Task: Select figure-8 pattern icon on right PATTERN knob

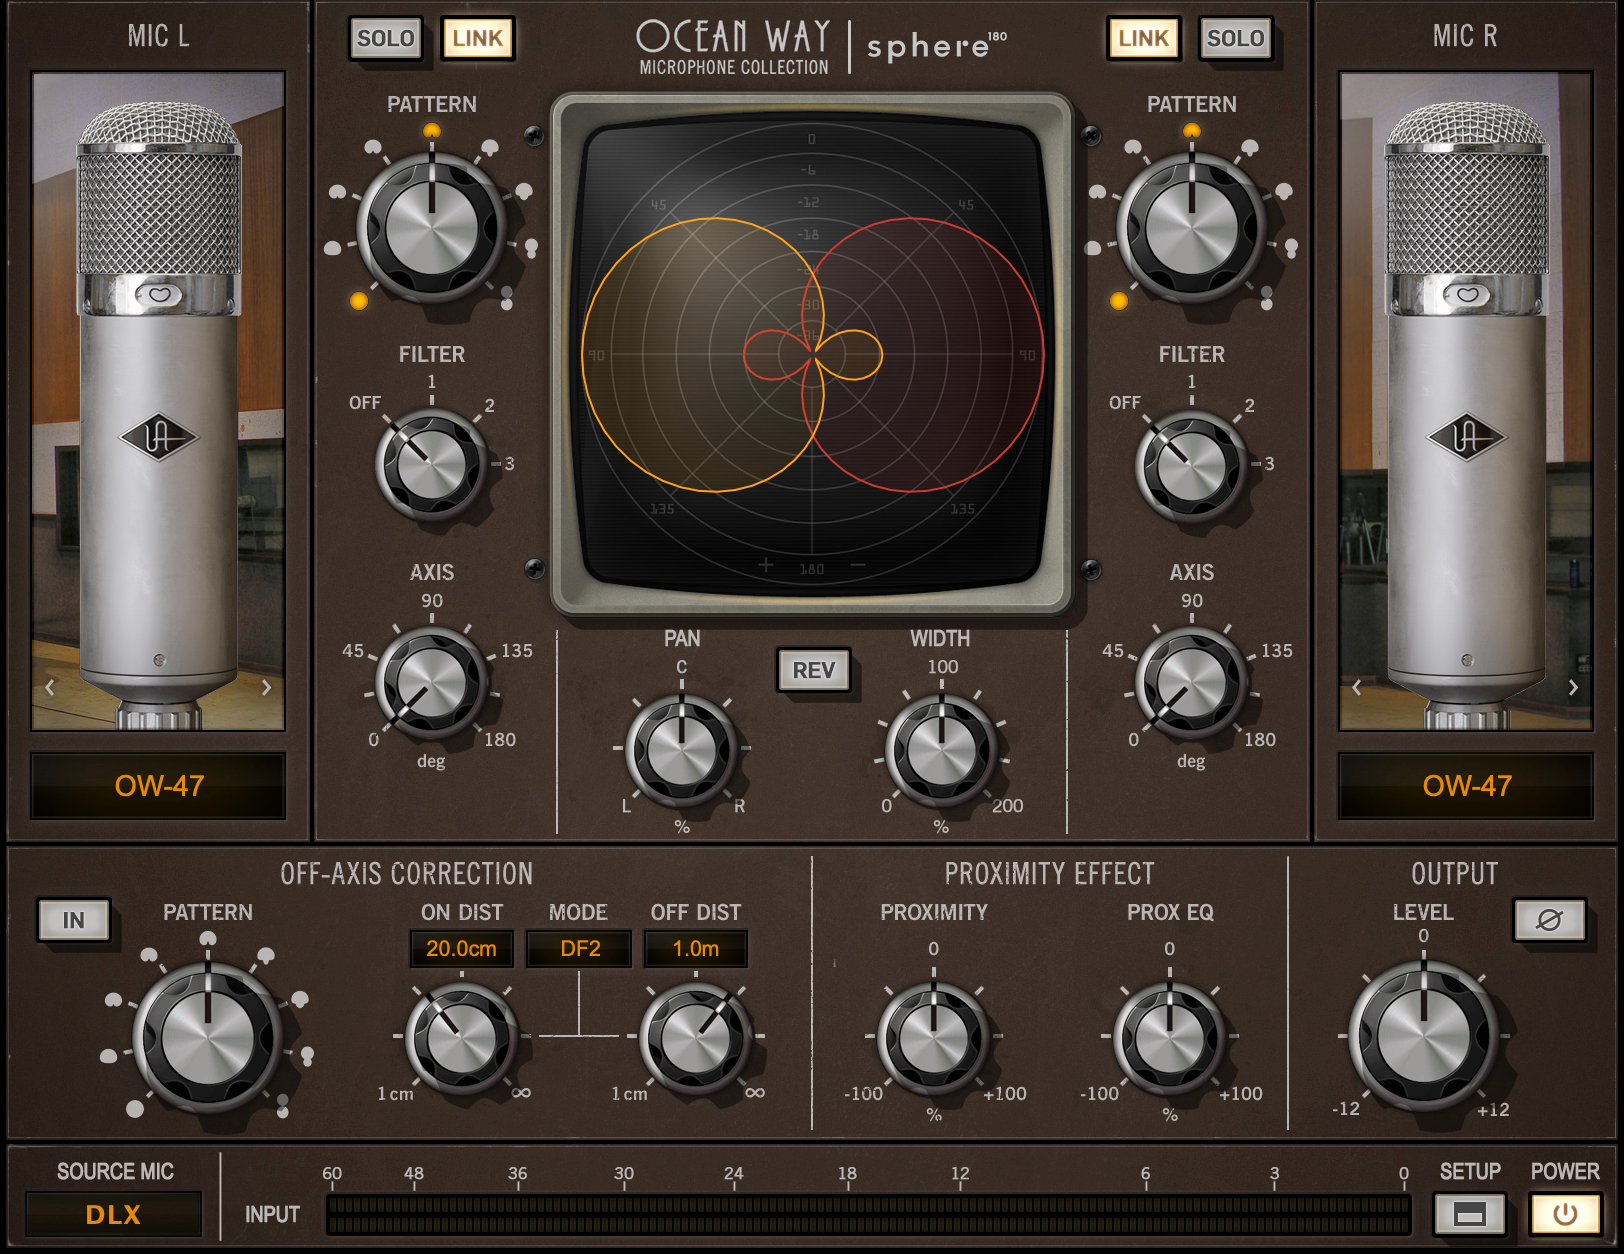Action: [1267, 296]
